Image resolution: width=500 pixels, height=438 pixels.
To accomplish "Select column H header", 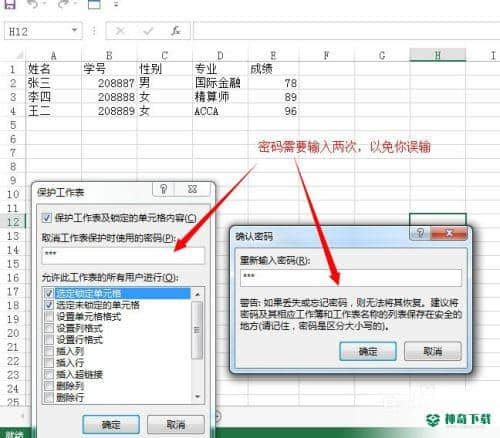I will [x=437, y=55].
